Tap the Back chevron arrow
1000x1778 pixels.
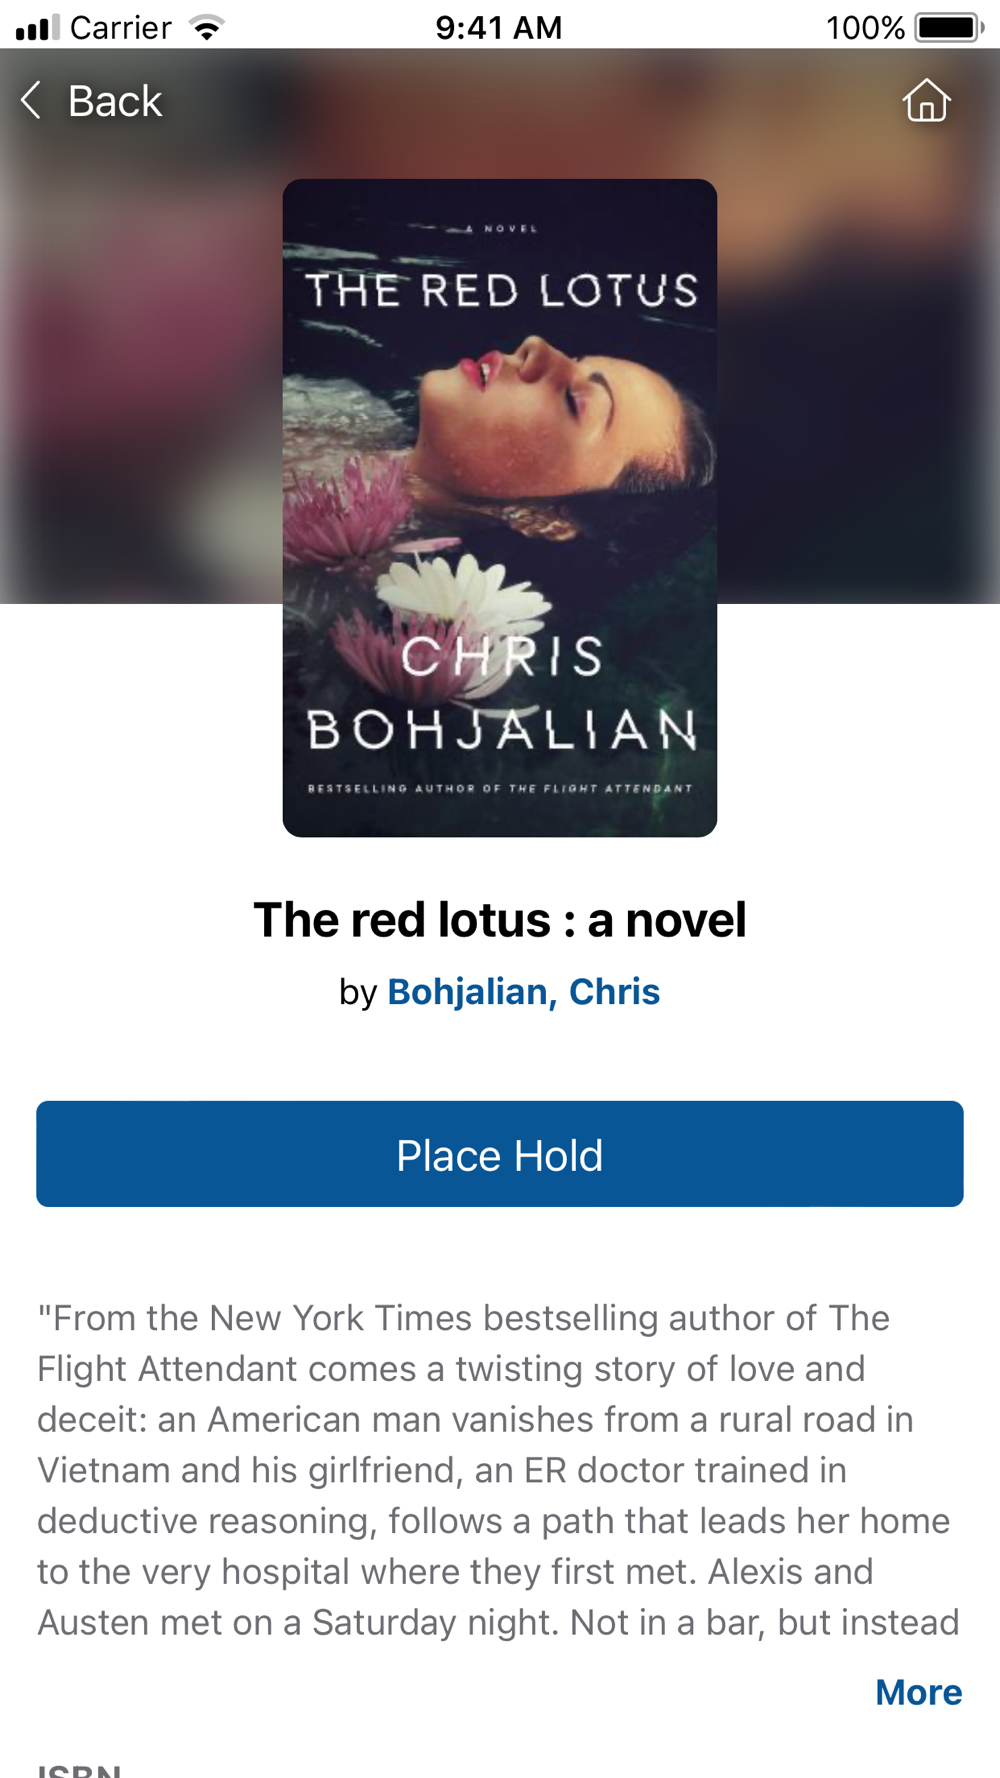pos(31,101)
